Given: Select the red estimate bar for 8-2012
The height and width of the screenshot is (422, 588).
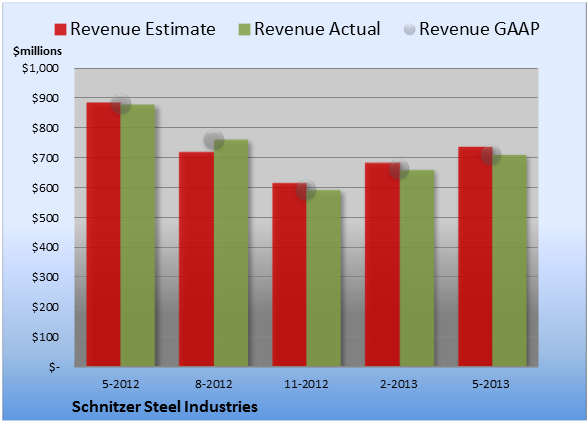Looking at the screenshot, I should (x=196, y=259).
